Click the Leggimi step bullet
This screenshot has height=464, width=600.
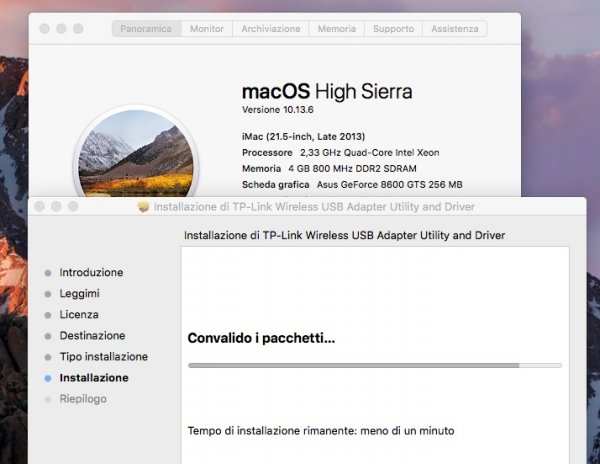(48, 294)
